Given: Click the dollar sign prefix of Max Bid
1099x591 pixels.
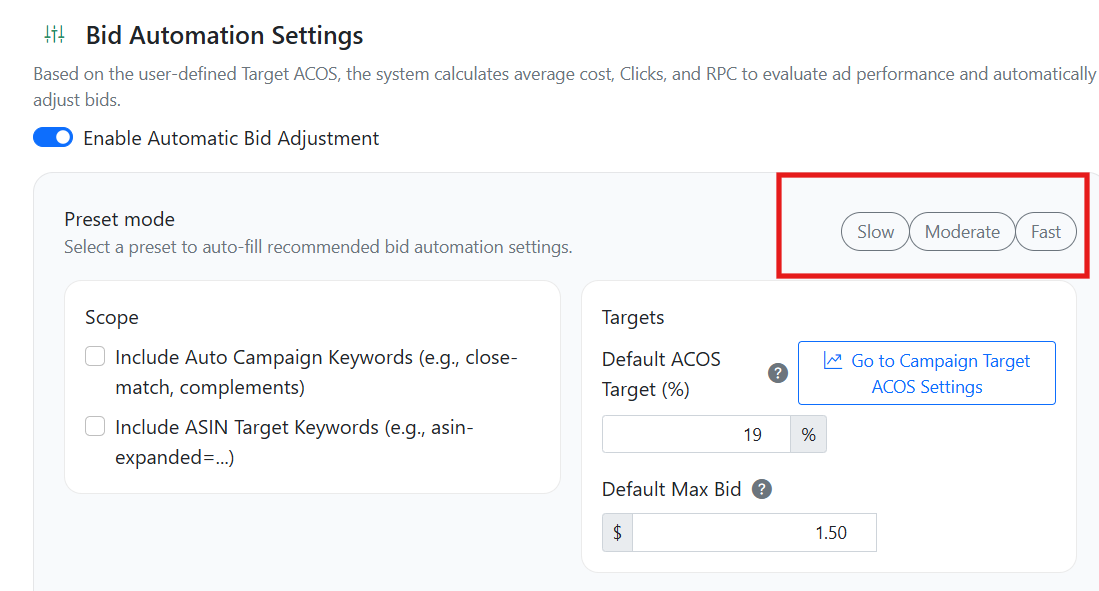Looking at the screenshot, I should coord(617,533).
